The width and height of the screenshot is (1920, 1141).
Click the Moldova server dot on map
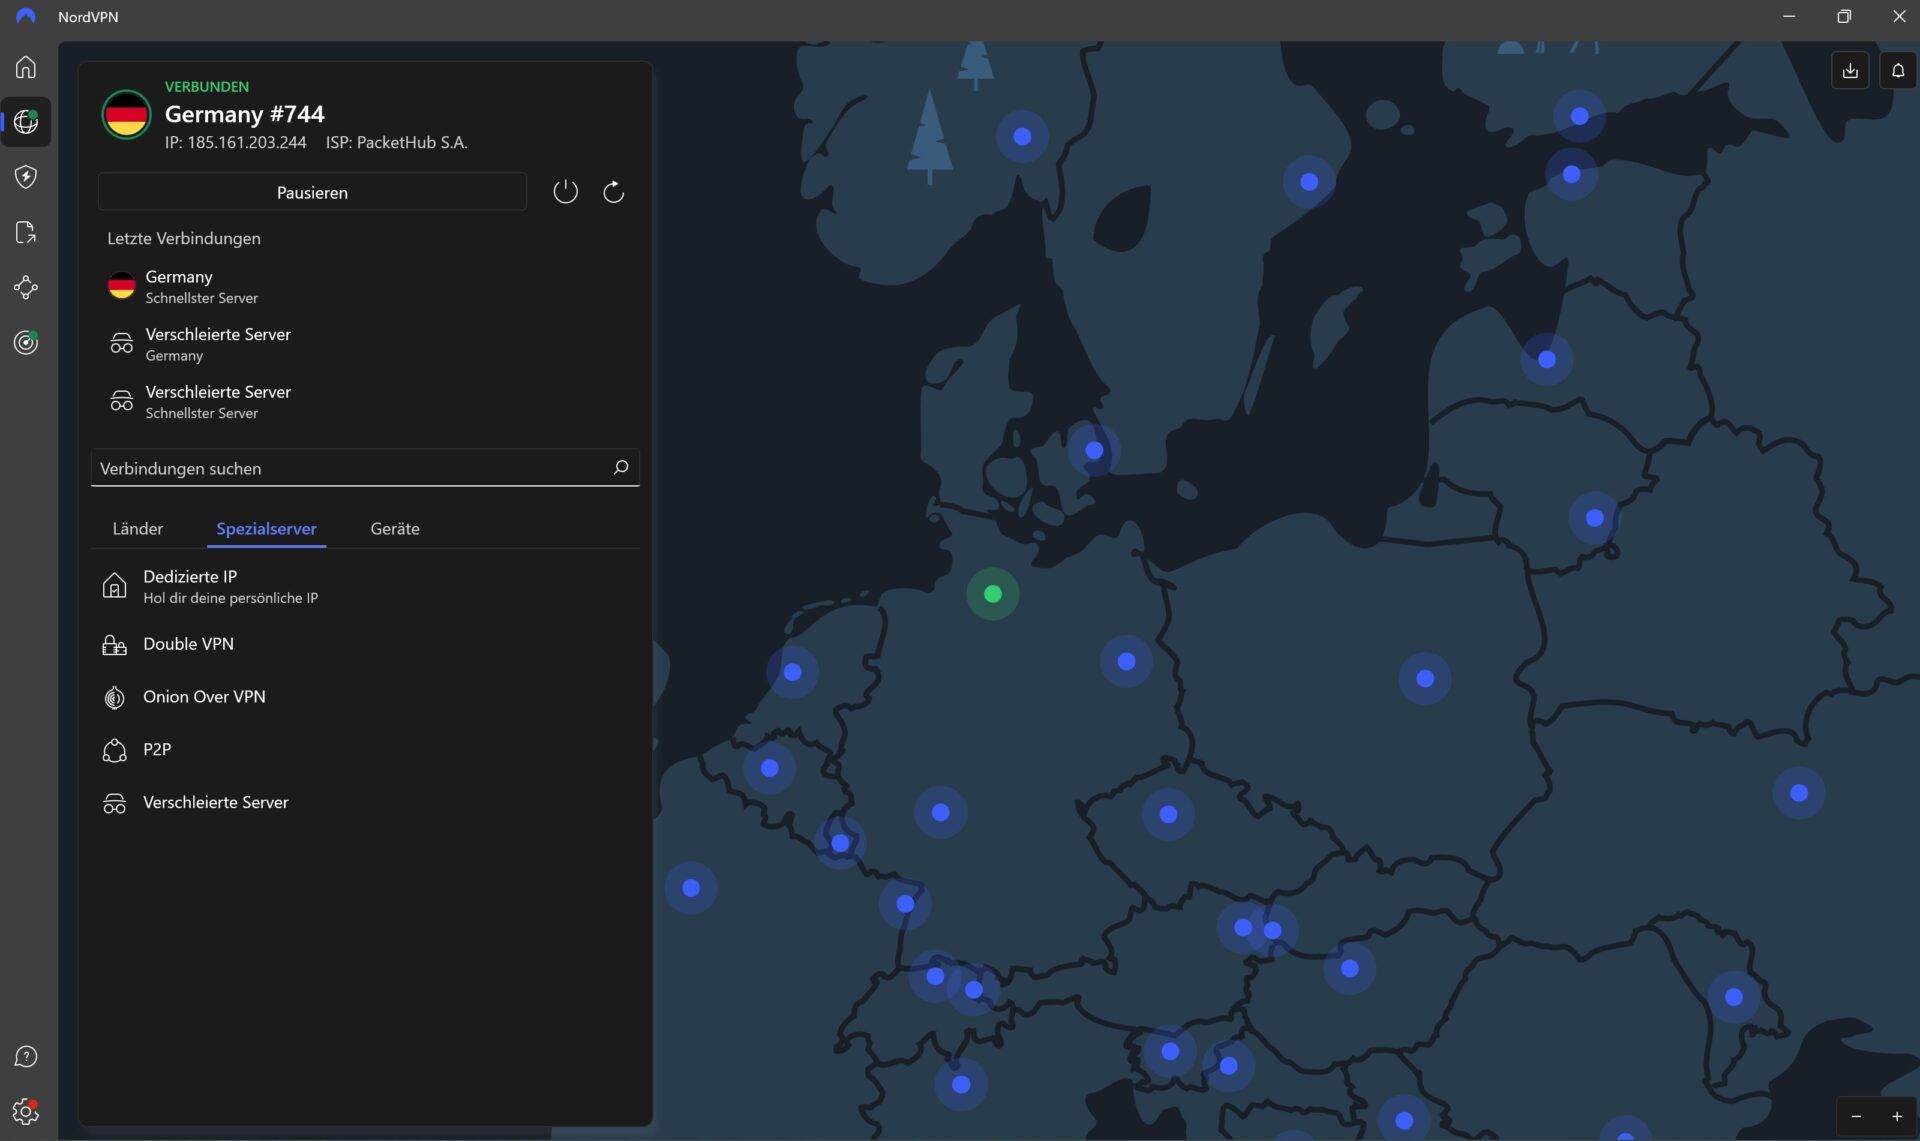(x=1734, y=997)
